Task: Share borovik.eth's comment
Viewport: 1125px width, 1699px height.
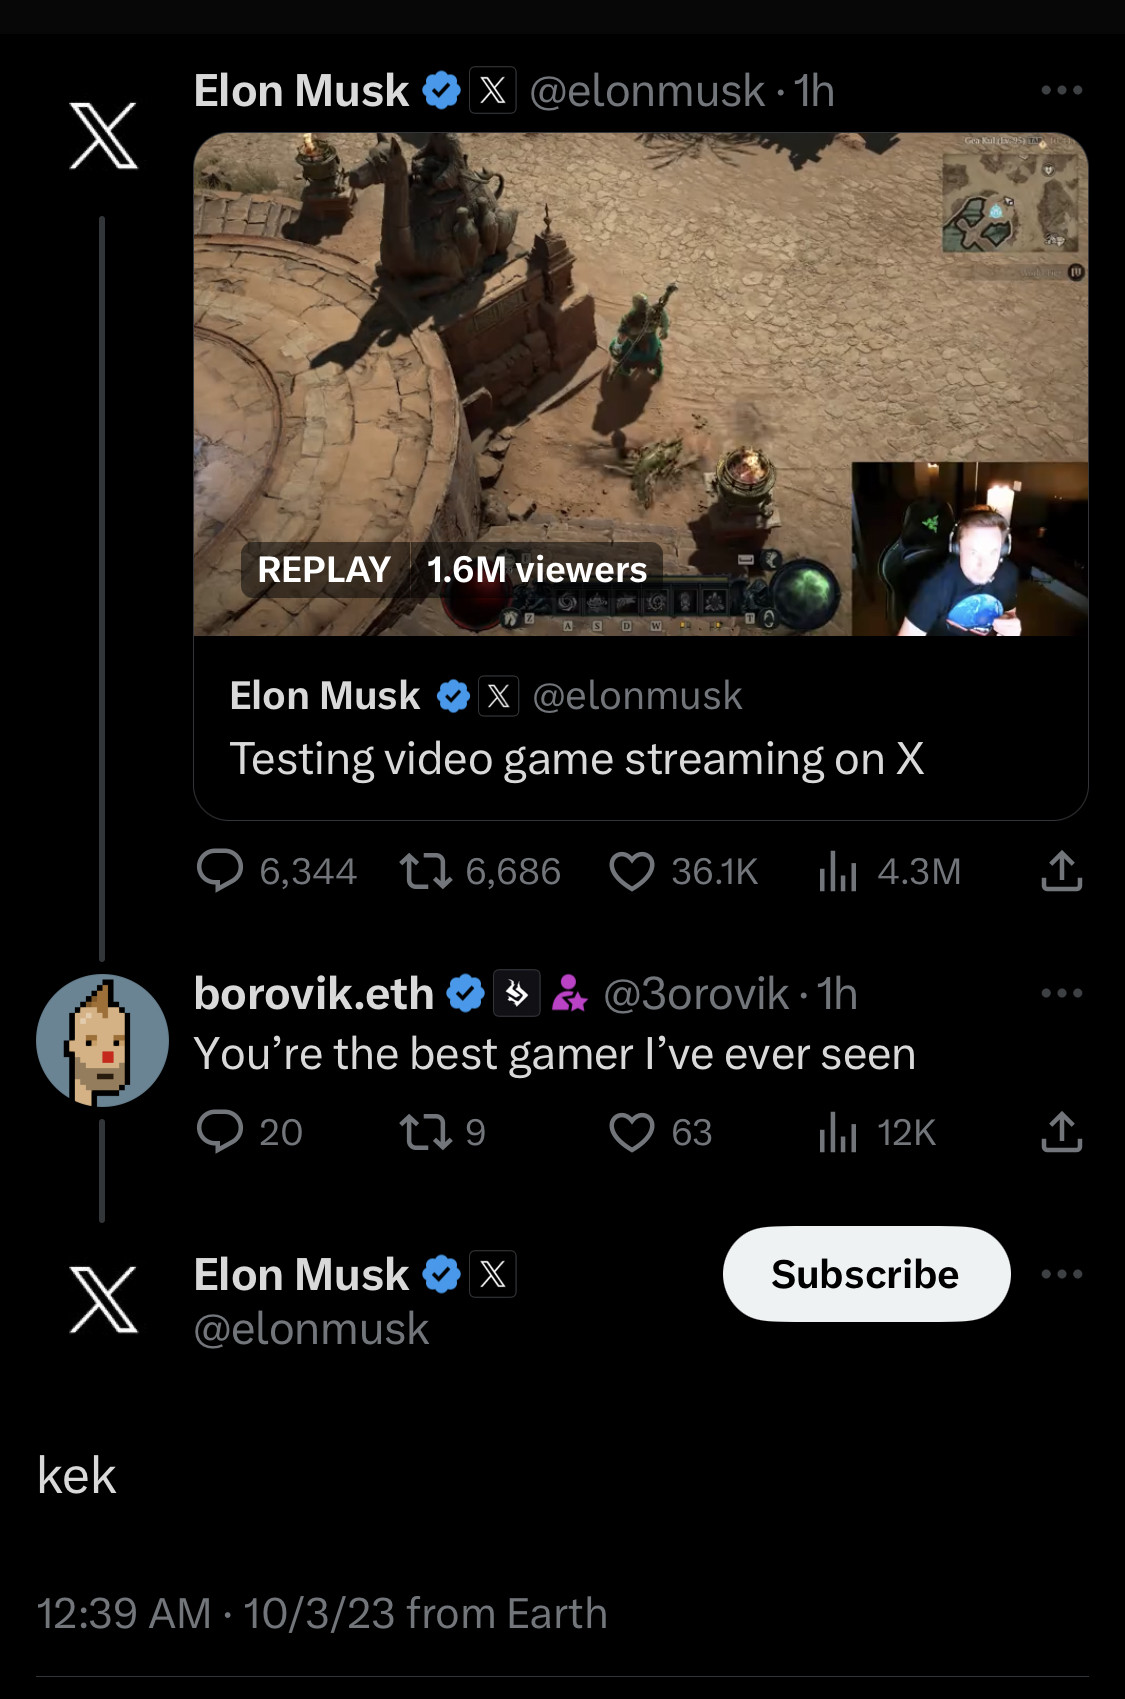Action: coord(1061,1132)
